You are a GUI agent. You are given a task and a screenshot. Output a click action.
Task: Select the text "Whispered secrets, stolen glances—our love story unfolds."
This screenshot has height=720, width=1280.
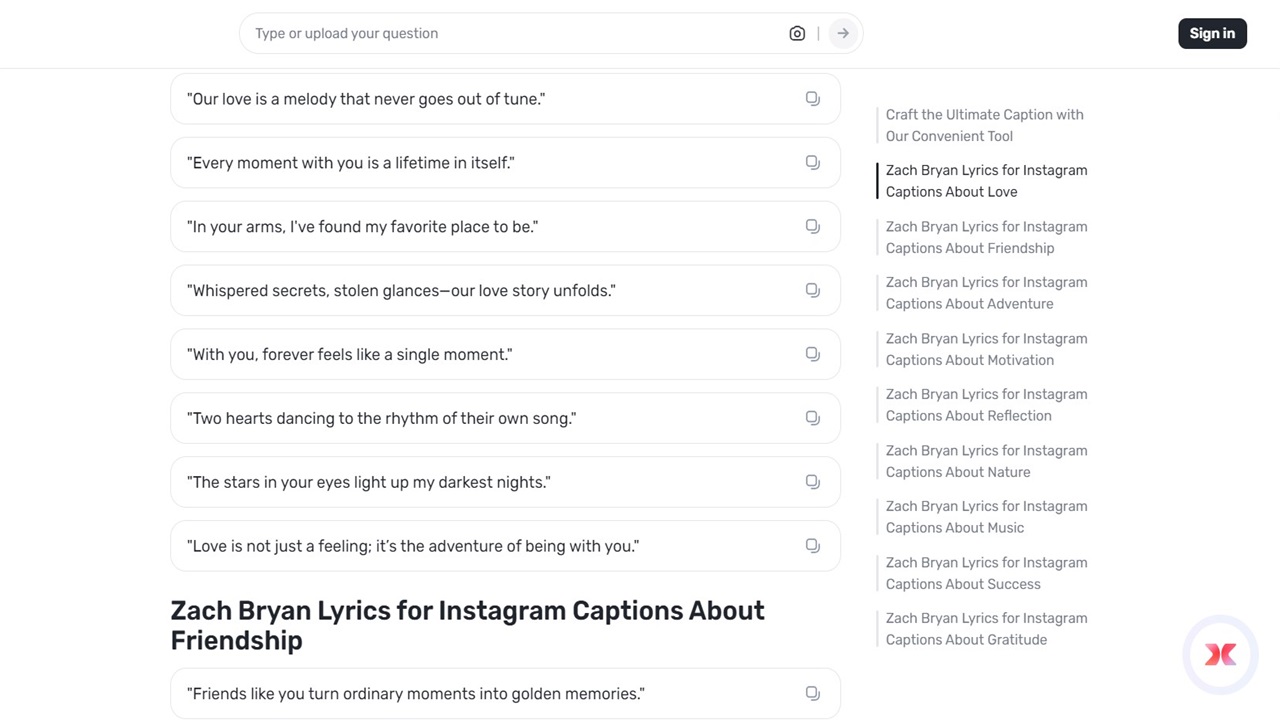(401, 291)
